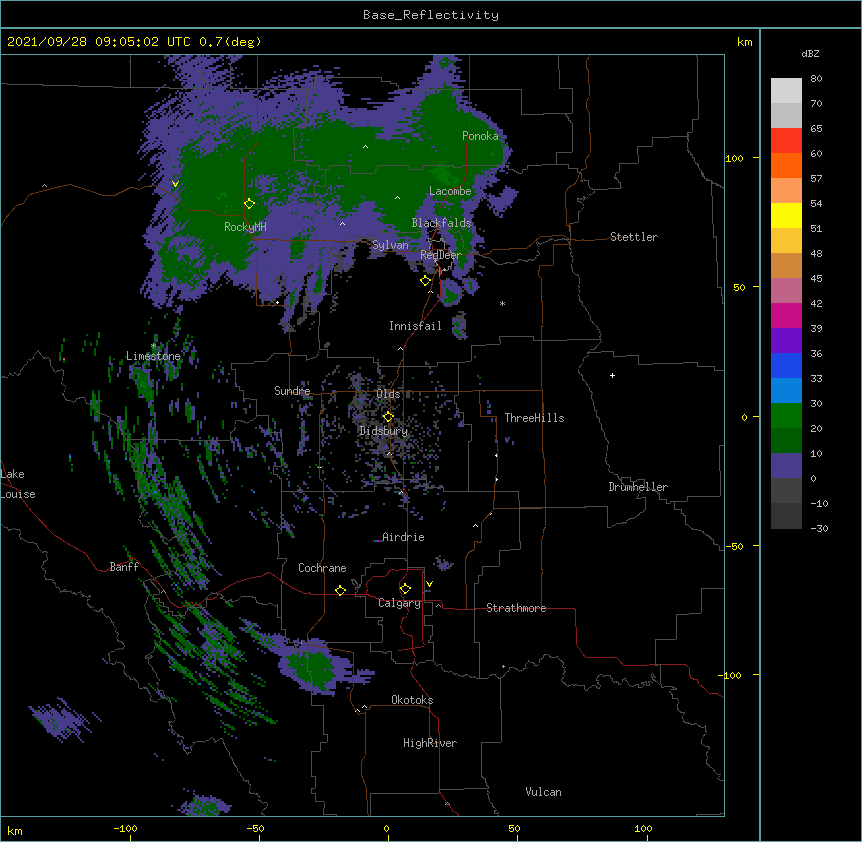Click the yellow V marker west of RockyMH
The image size is (862, 842).
(x=175, y=184)
